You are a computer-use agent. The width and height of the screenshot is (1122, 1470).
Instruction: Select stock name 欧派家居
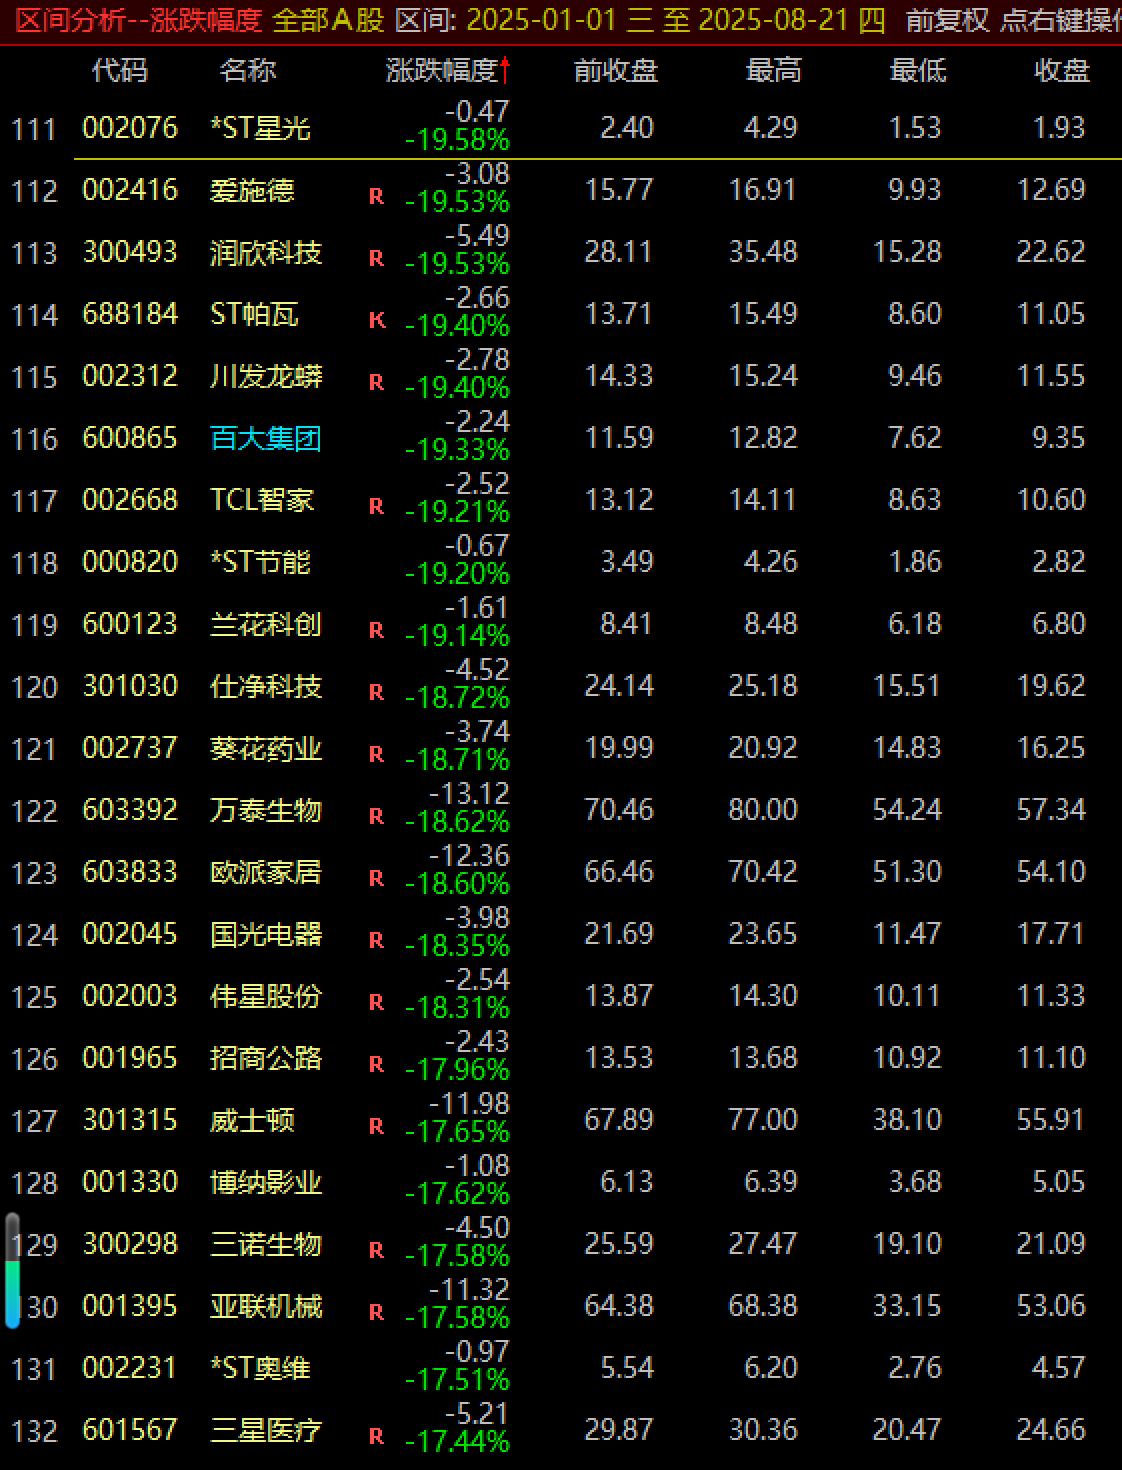pos(266,872)
